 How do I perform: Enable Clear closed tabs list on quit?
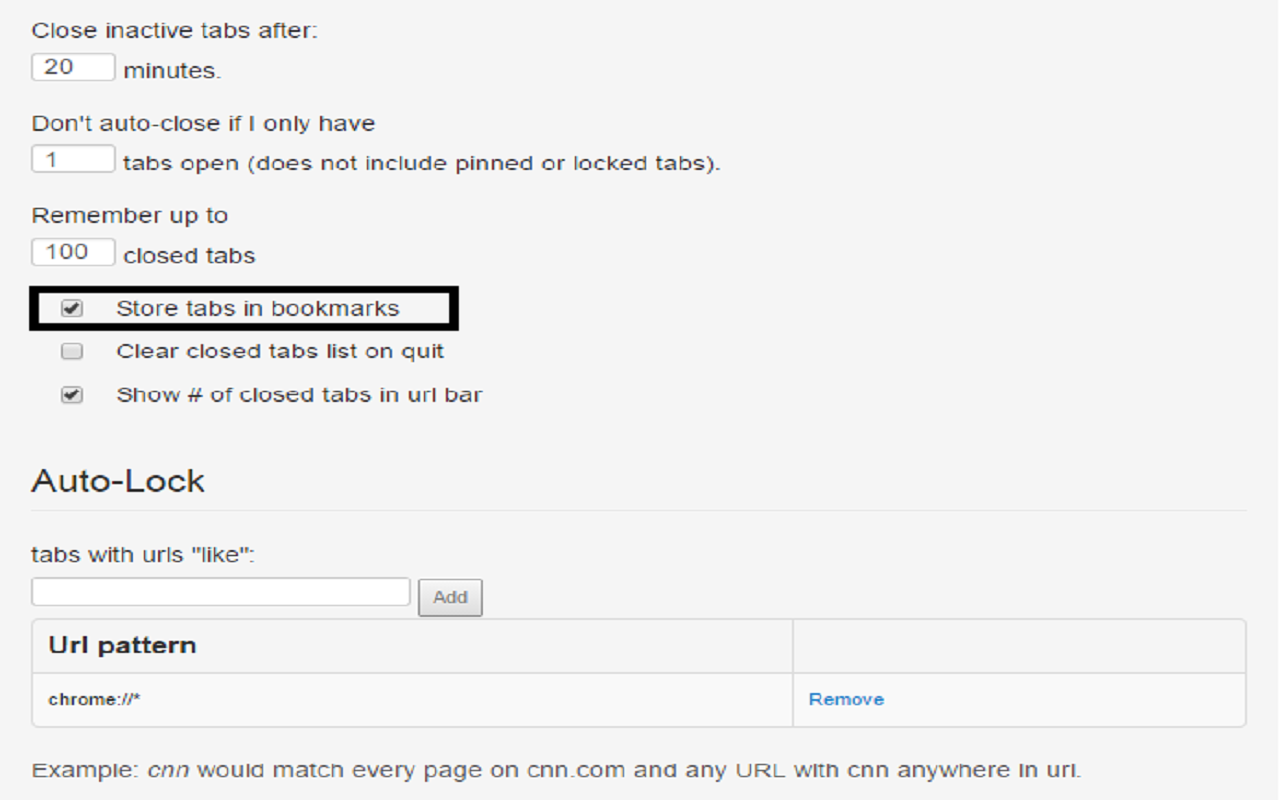tap(72, 351)
